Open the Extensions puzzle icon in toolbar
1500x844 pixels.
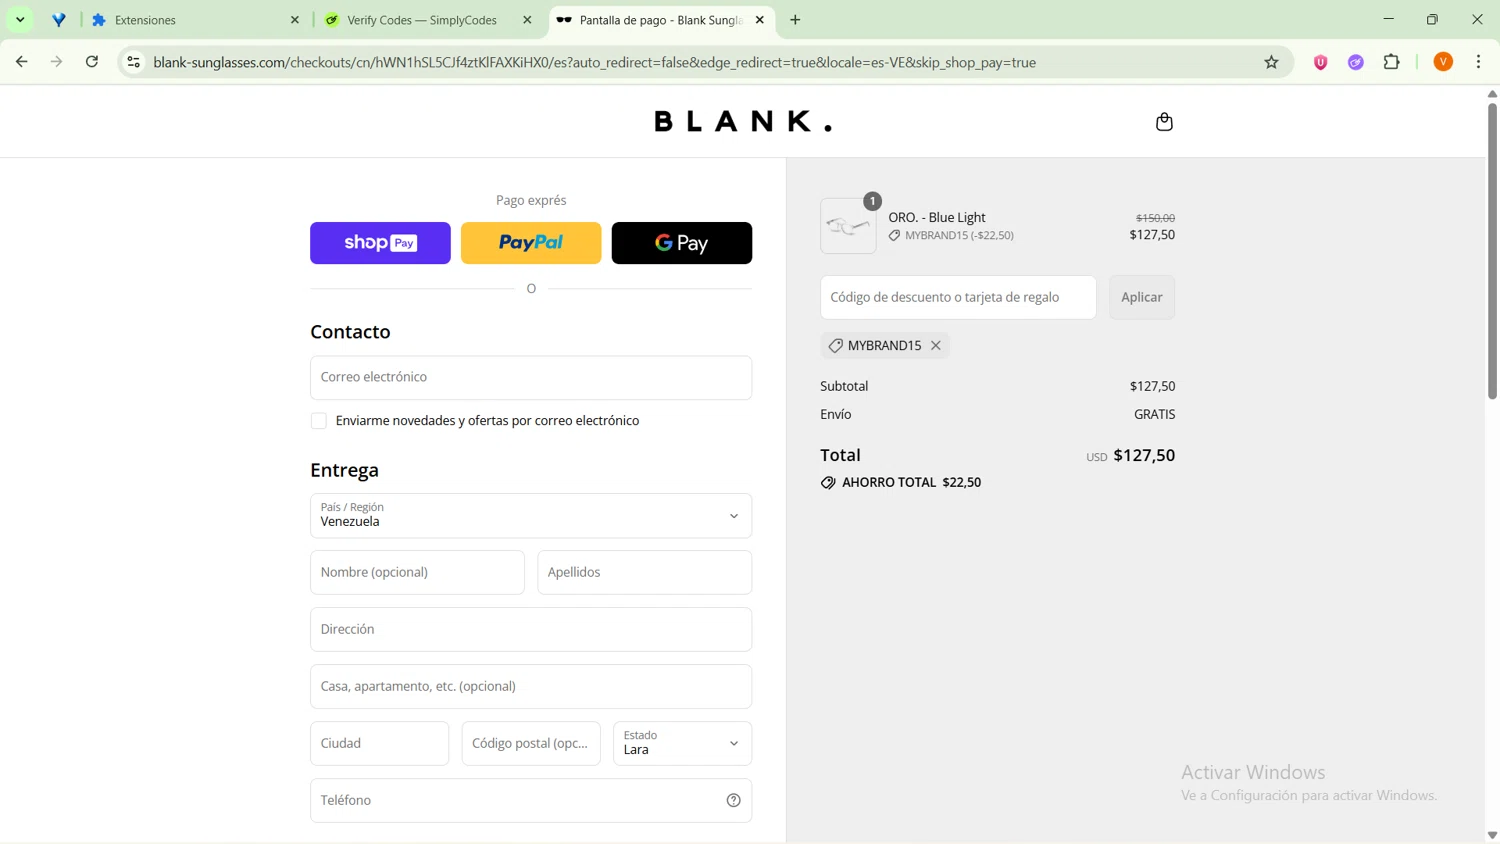(1392, 62)
